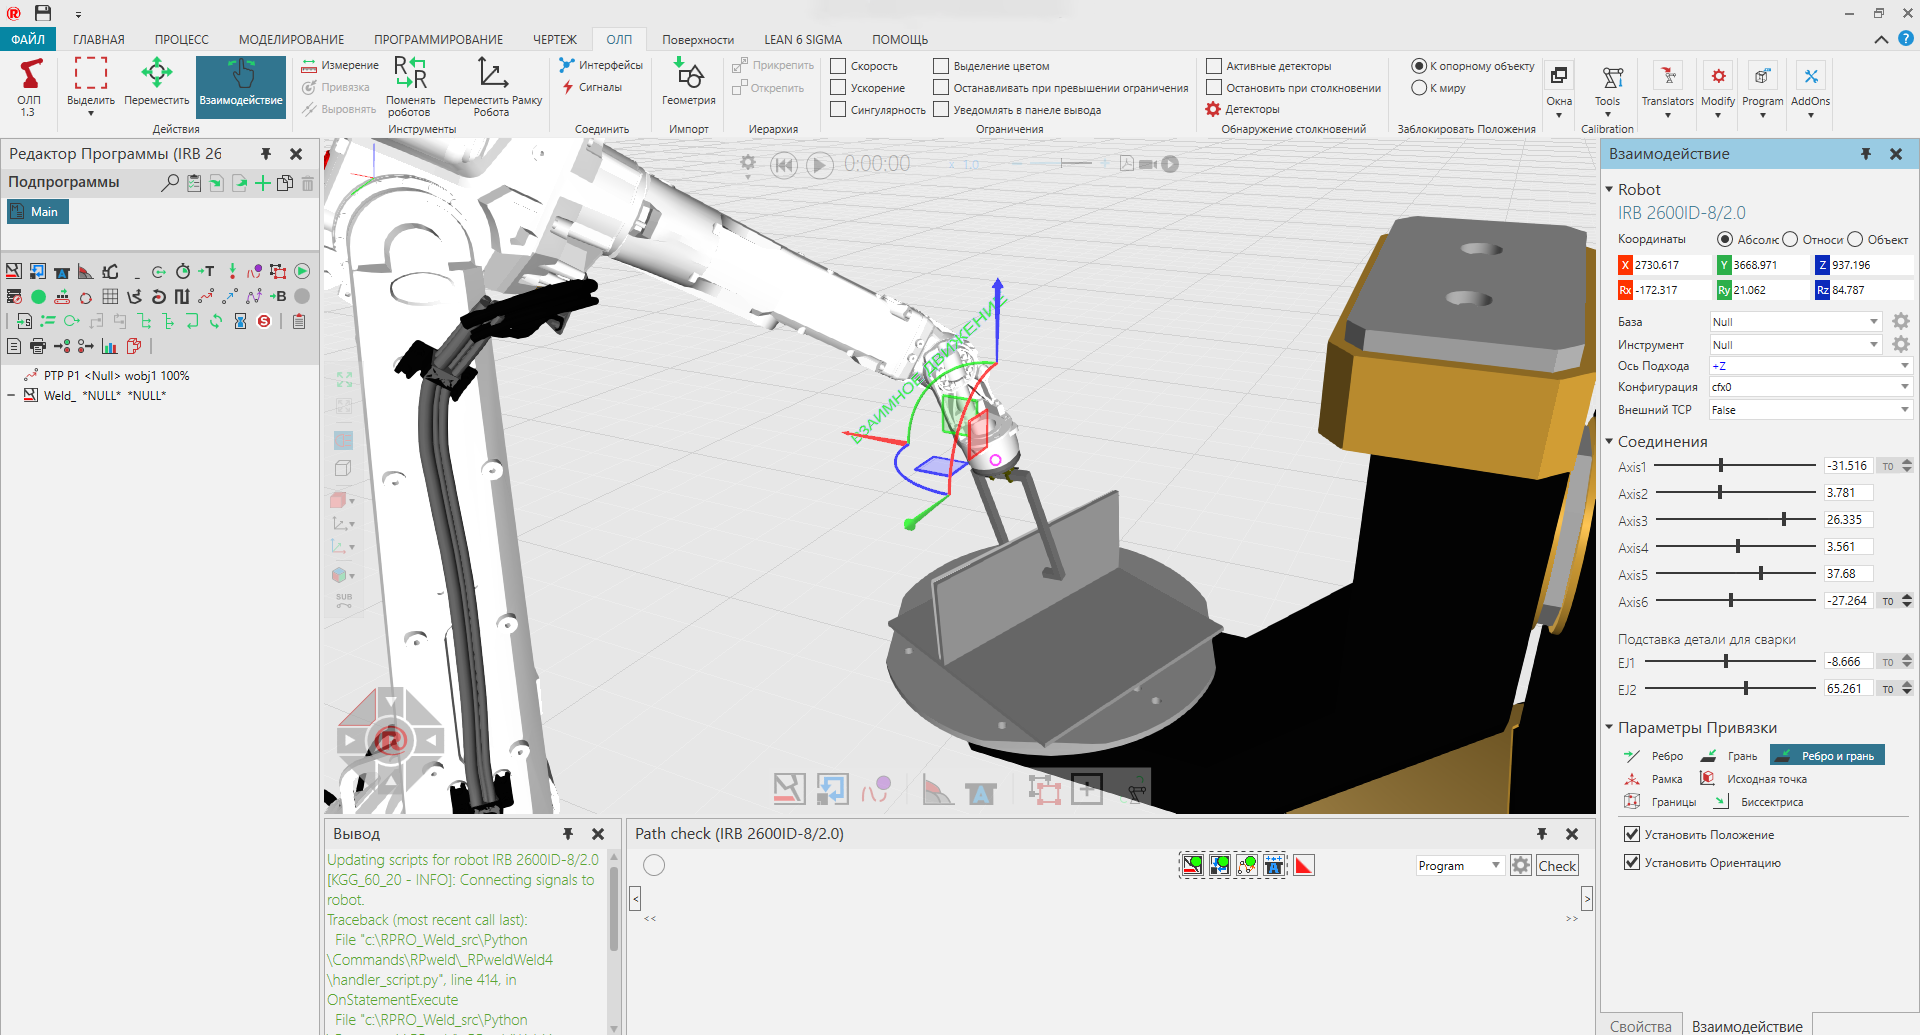
Task: Check Выделение цветом in Обнаружение столкновений
Action: (x=940, y=65)
